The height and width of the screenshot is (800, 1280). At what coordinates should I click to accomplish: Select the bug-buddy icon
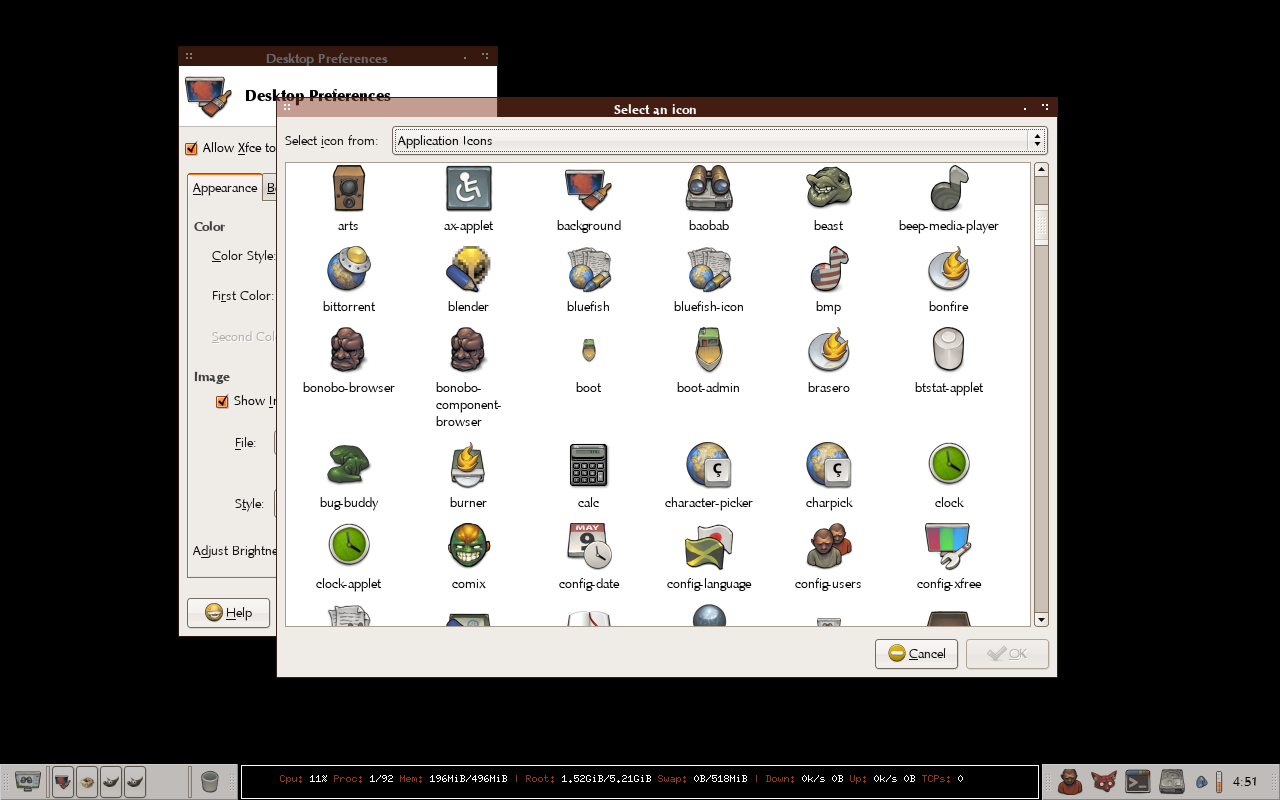(x=348, y=465)
